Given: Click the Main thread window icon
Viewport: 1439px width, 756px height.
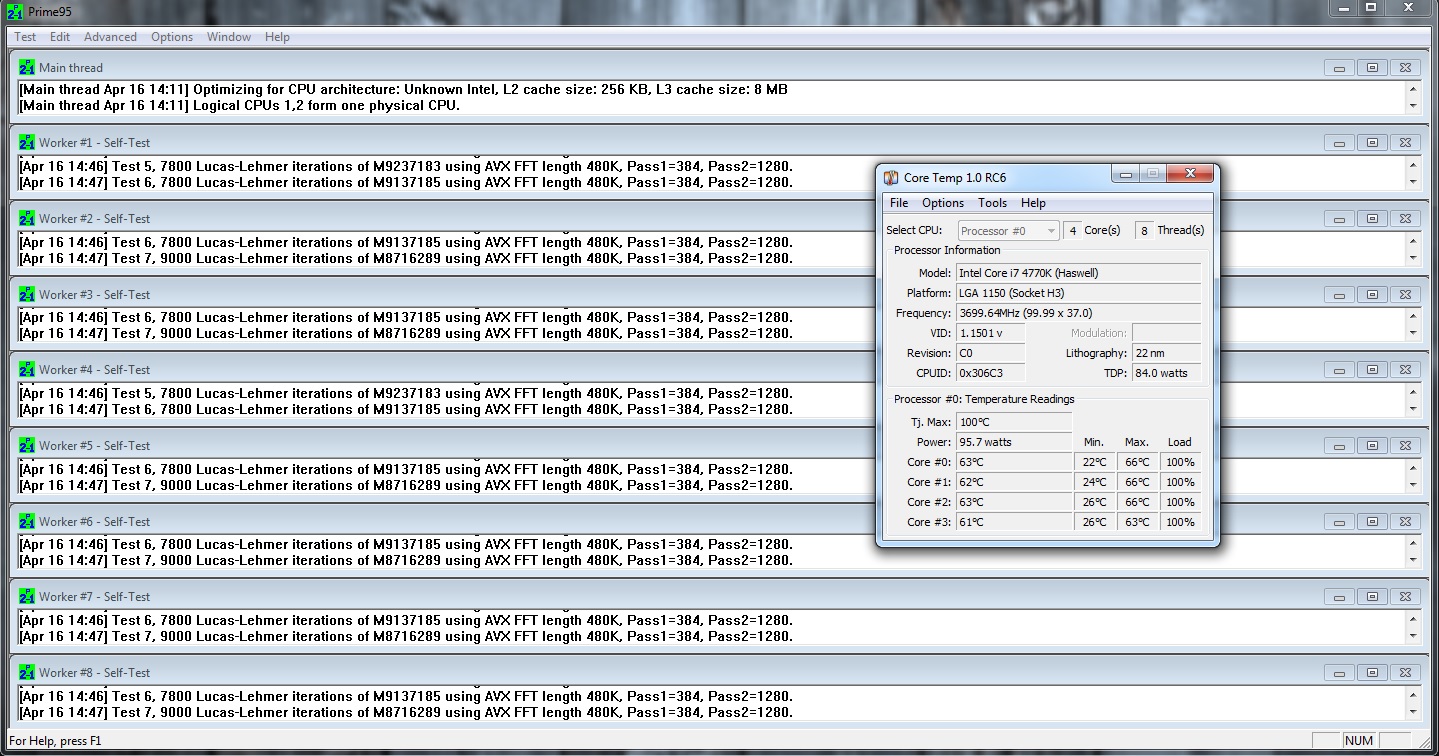Looking at the screenshot, I should click(x=27, y=67).
